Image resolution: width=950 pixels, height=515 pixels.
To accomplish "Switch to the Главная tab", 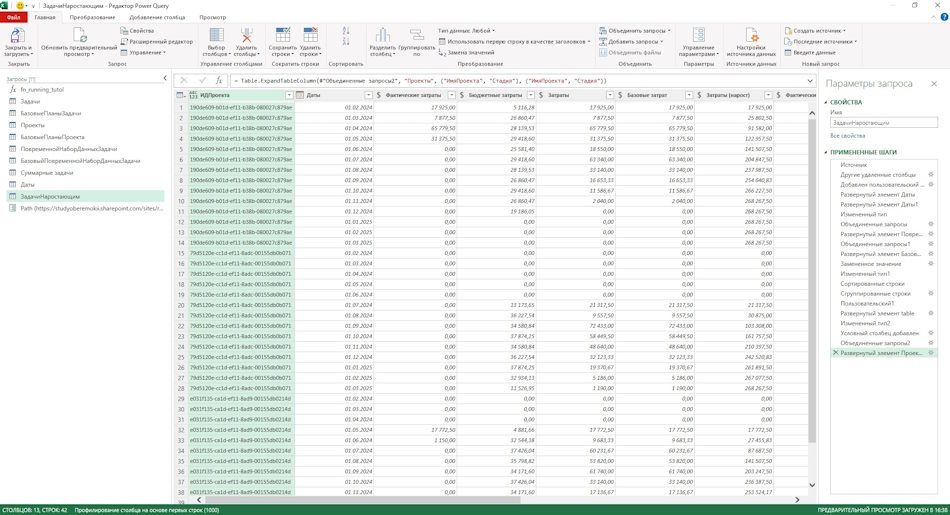I will 45,18.
